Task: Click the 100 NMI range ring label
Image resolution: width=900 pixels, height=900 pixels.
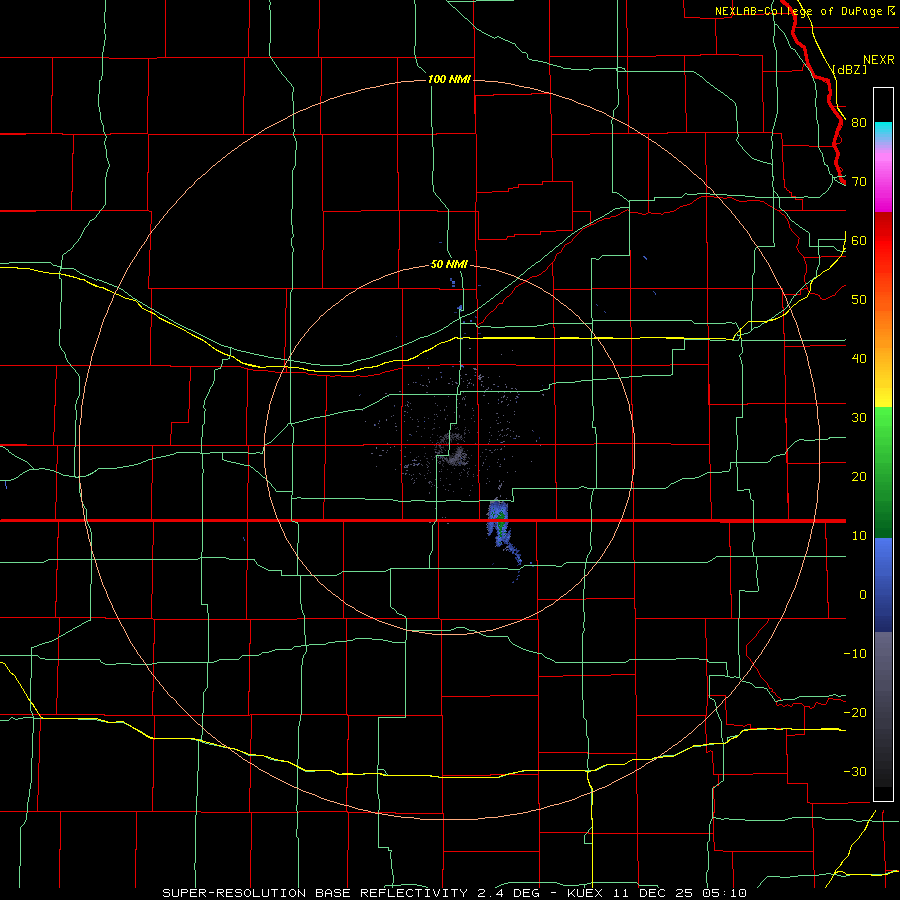Action: [x=449, y=79]
